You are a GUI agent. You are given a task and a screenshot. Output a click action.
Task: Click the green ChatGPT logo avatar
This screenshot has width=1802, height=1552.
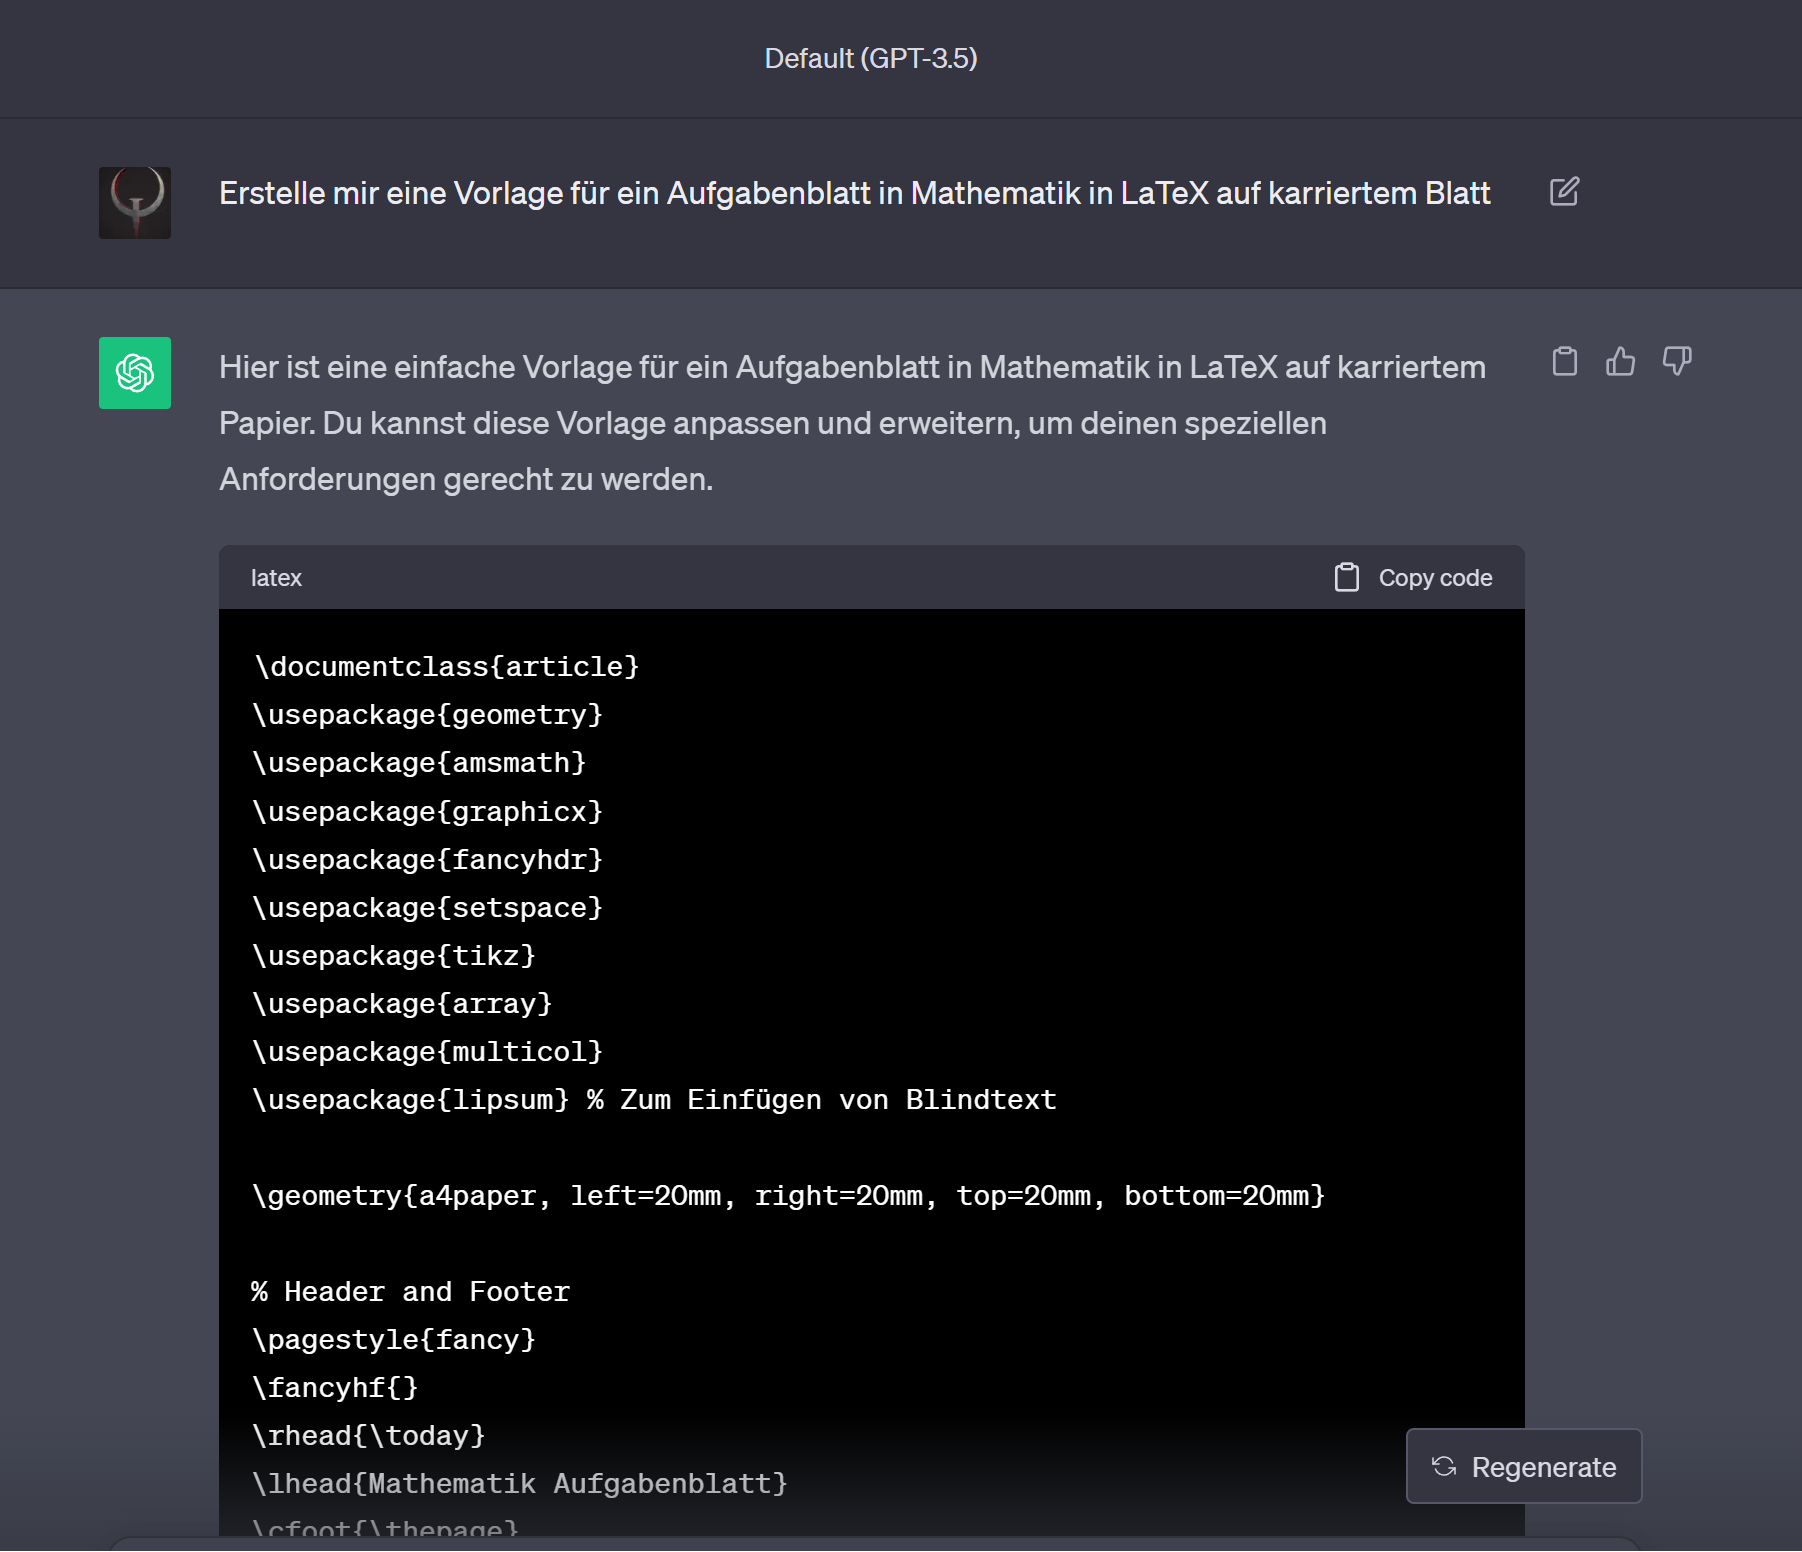point(135,373)
